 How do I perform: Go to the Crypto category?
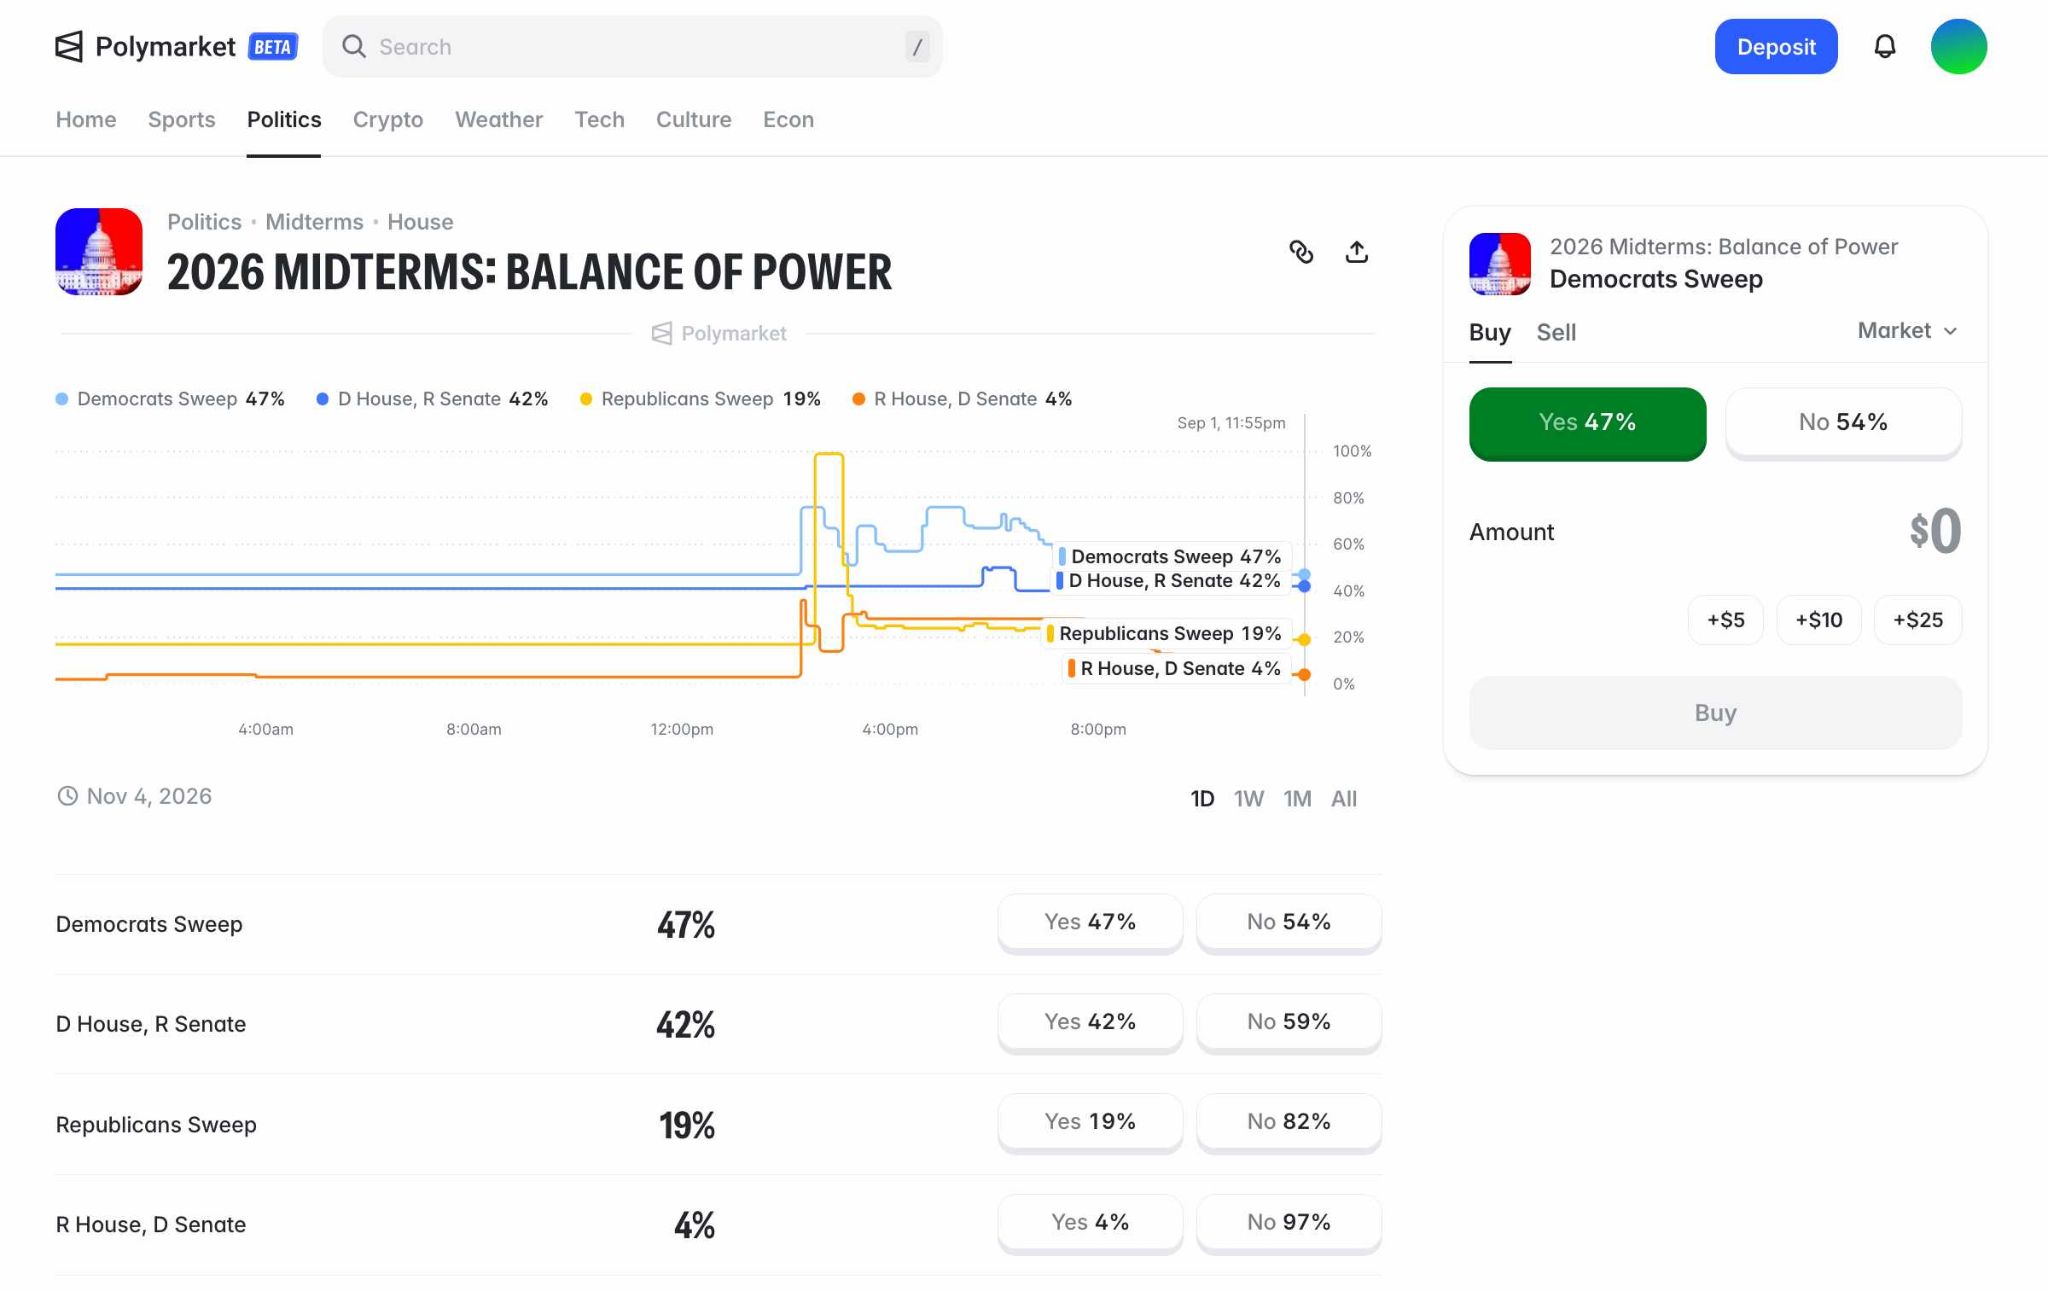pyautogui.click(x=388, y=119)
